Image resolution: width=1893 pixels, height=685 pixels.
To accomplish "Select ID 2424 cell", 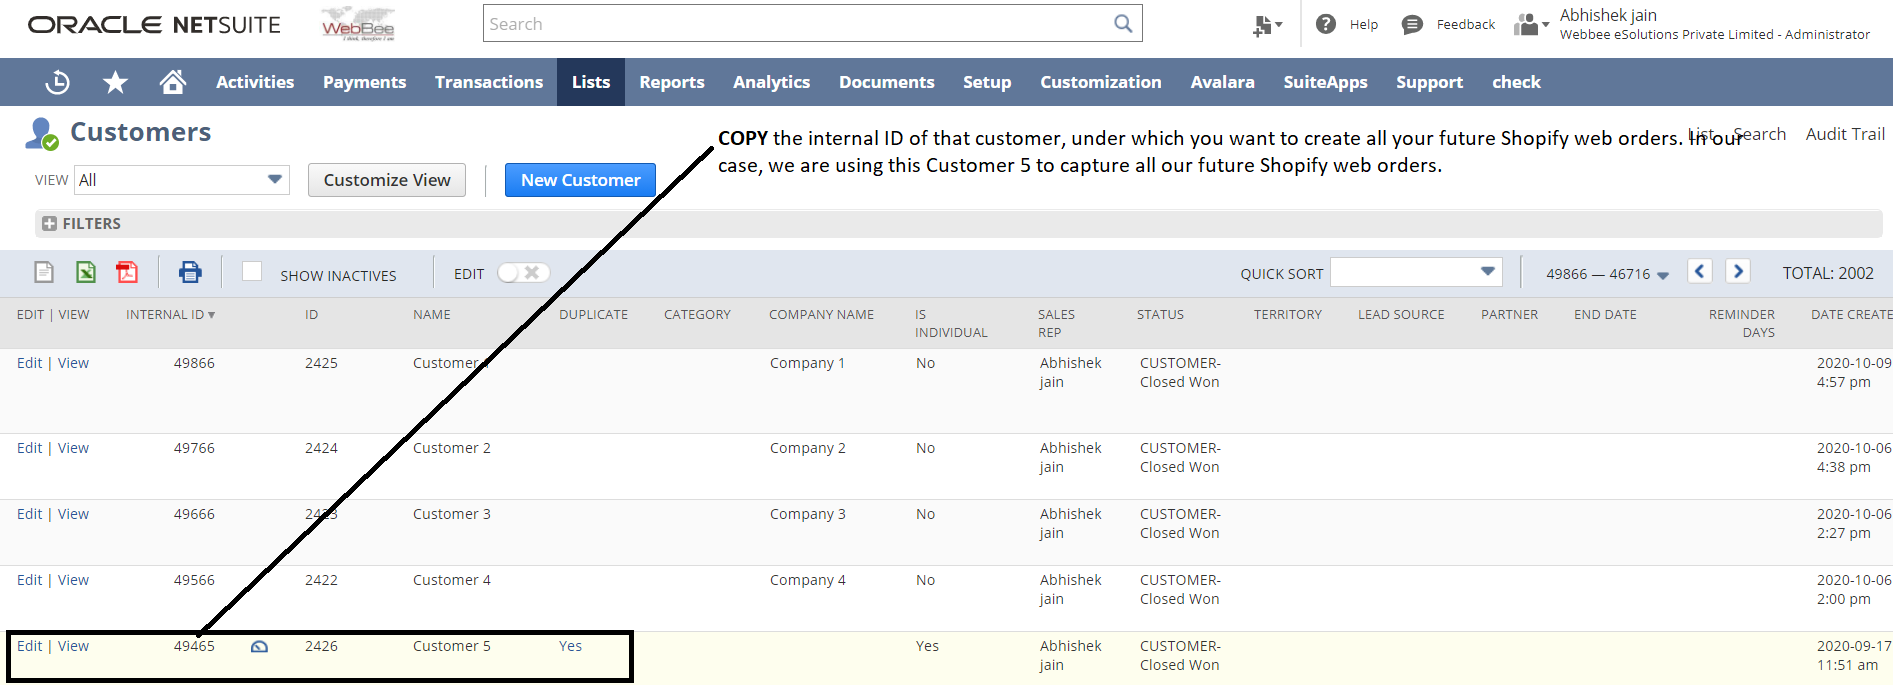I will (321, 448).
